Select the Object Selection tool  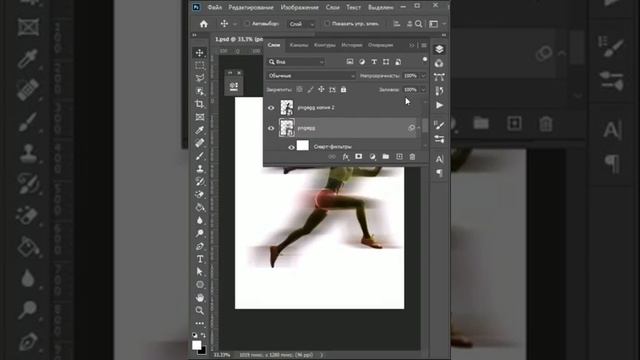click(200, 91)
